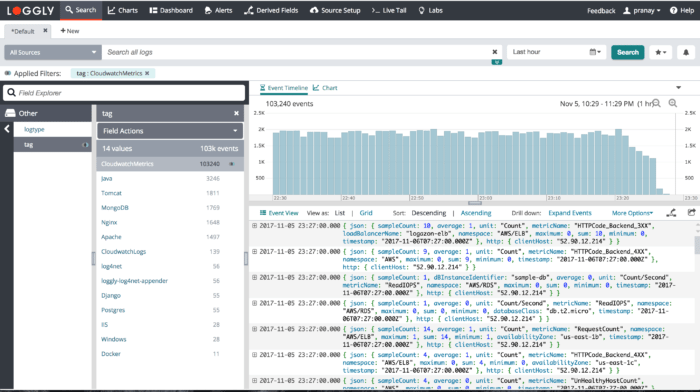Open the More Options menu
The height and width of the screenshot is (392, 700).
(632, 213)
